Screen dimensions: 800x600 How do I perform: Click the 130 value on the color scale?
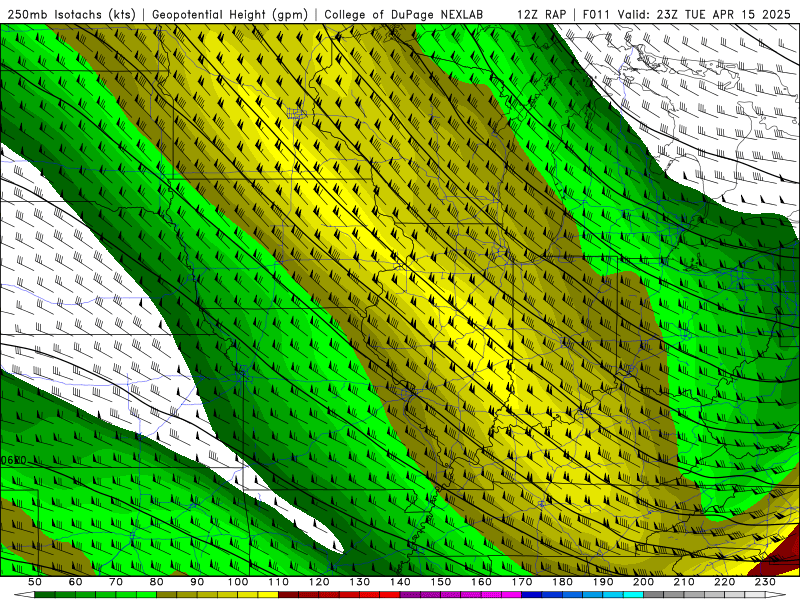point(359,582)
